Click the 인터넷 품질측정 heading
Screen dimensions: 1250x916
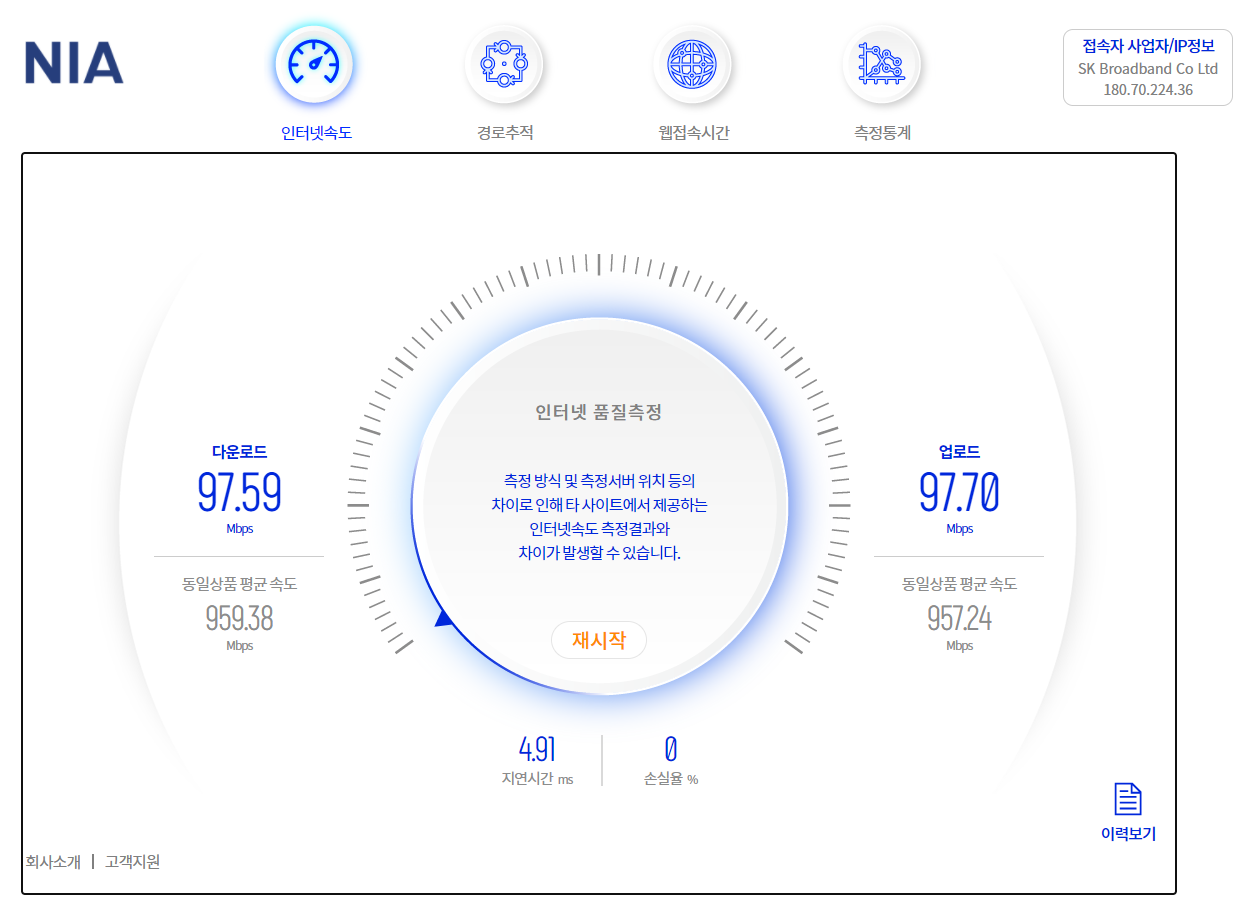(599, 412)
